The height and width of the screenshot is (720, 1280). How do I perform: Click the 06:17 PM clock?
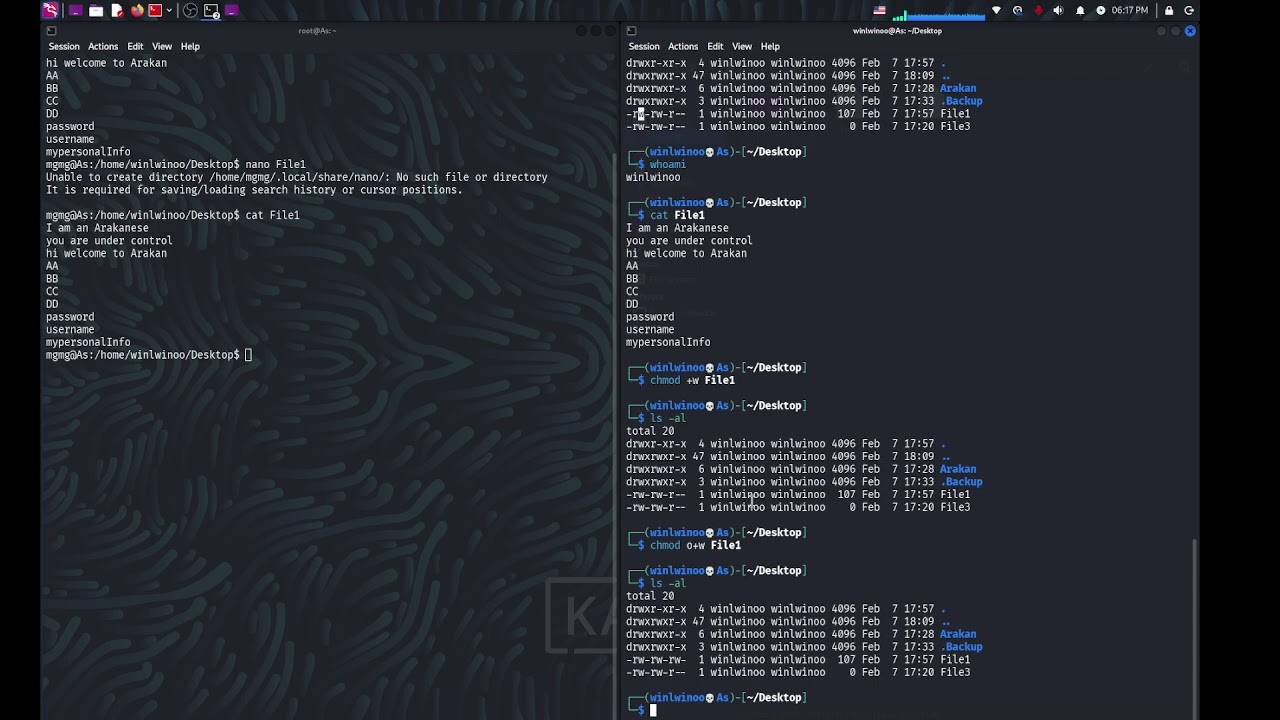1129,10
